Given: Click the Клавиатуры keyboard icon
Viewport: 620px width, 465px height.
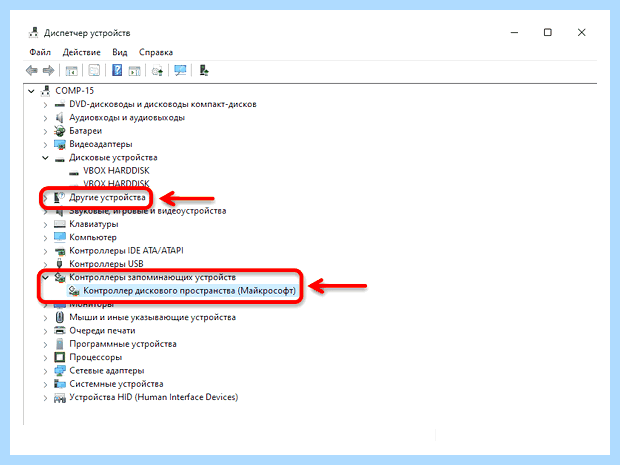Looking at the screenshot, I should [60, 224].
